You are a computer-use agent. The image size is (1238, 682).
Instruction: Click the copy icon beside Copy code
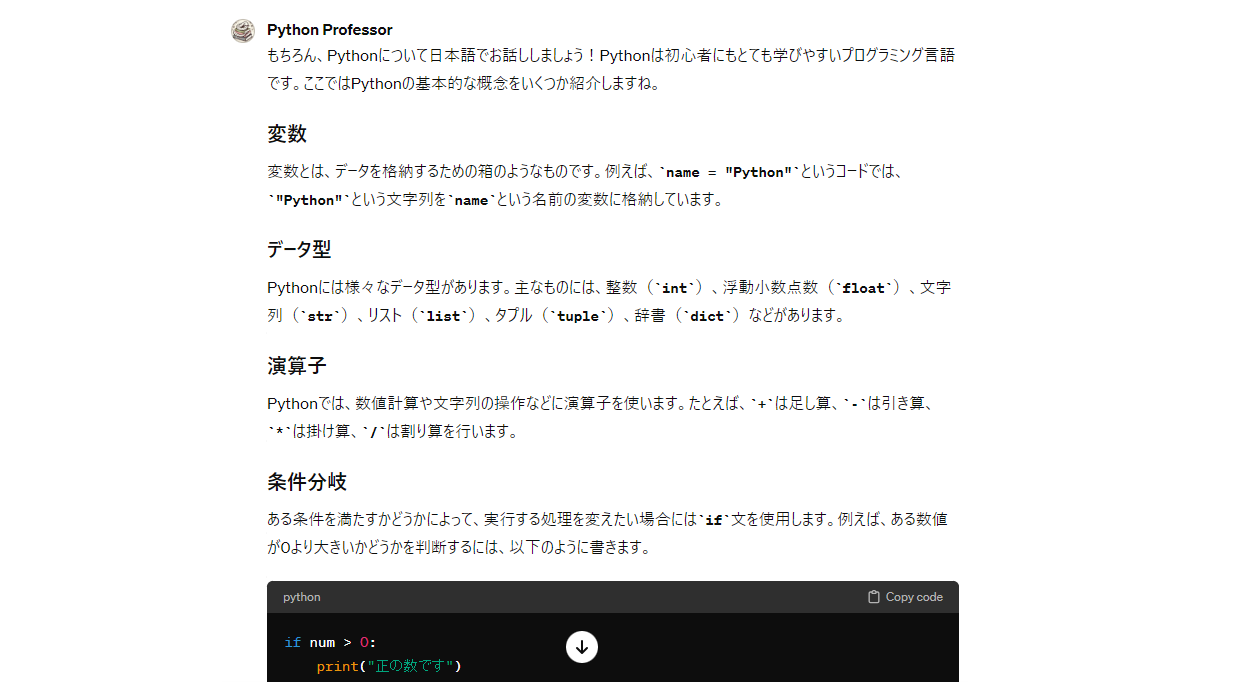click(x=872, y=596)
